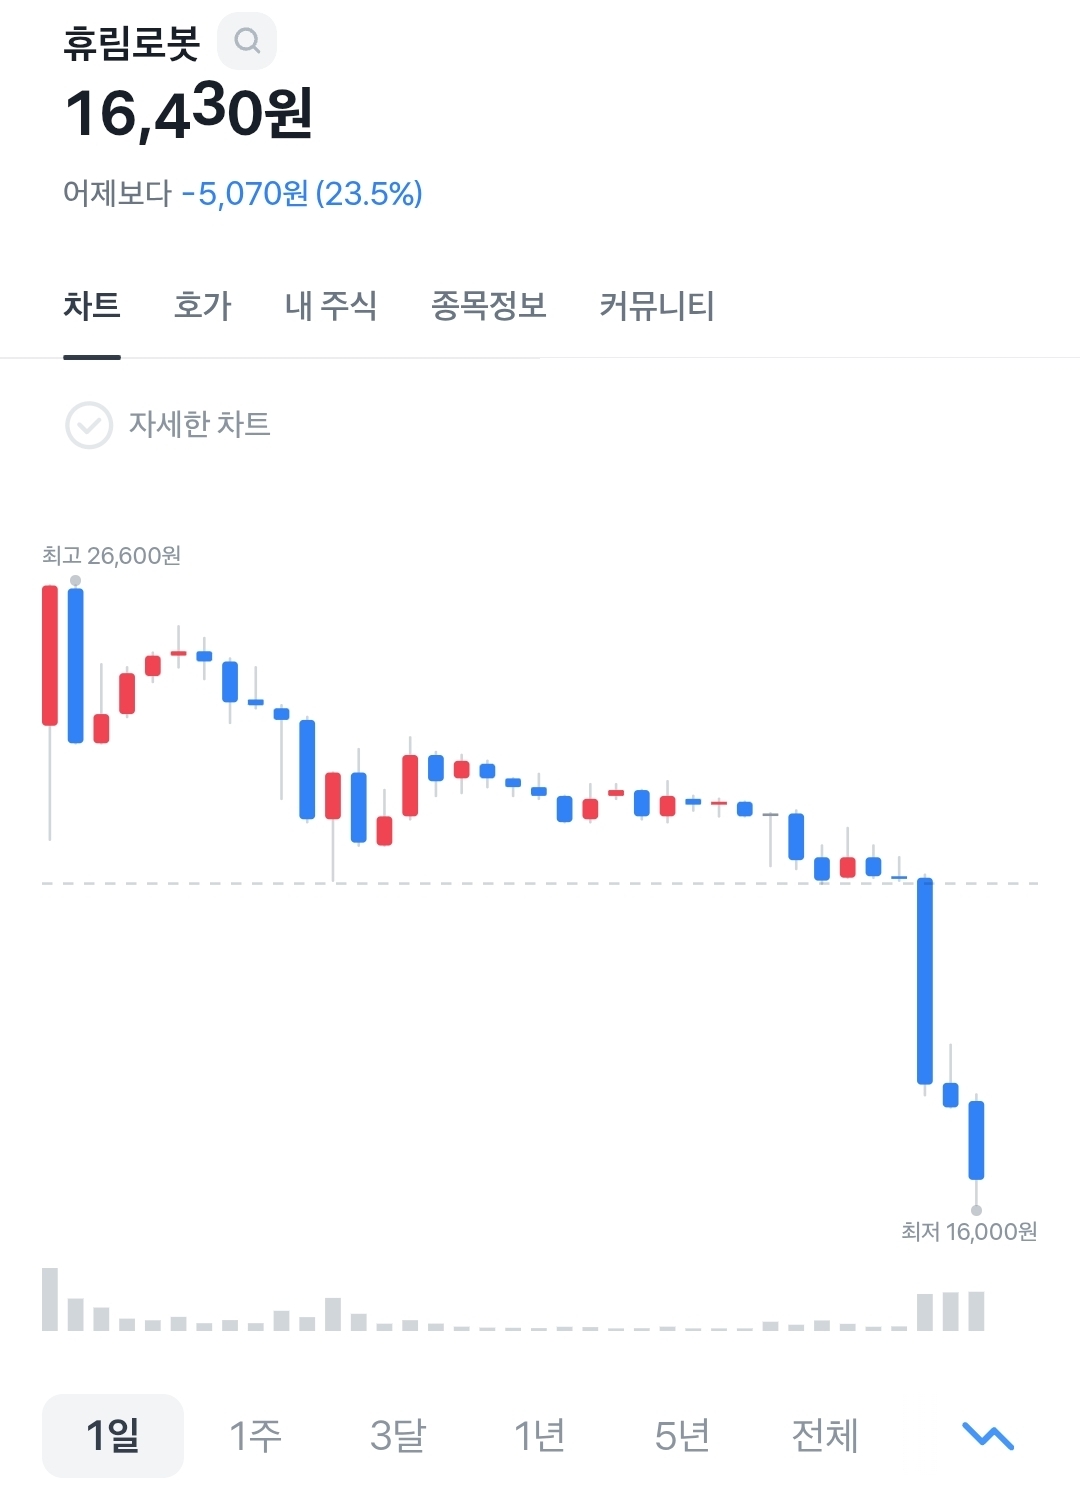Image resolution: width=1080 pixels, height=1489 pixels.
Task: Click the search magnifier icon beside 휴림로봇
Action: click(x=247, y=41)
